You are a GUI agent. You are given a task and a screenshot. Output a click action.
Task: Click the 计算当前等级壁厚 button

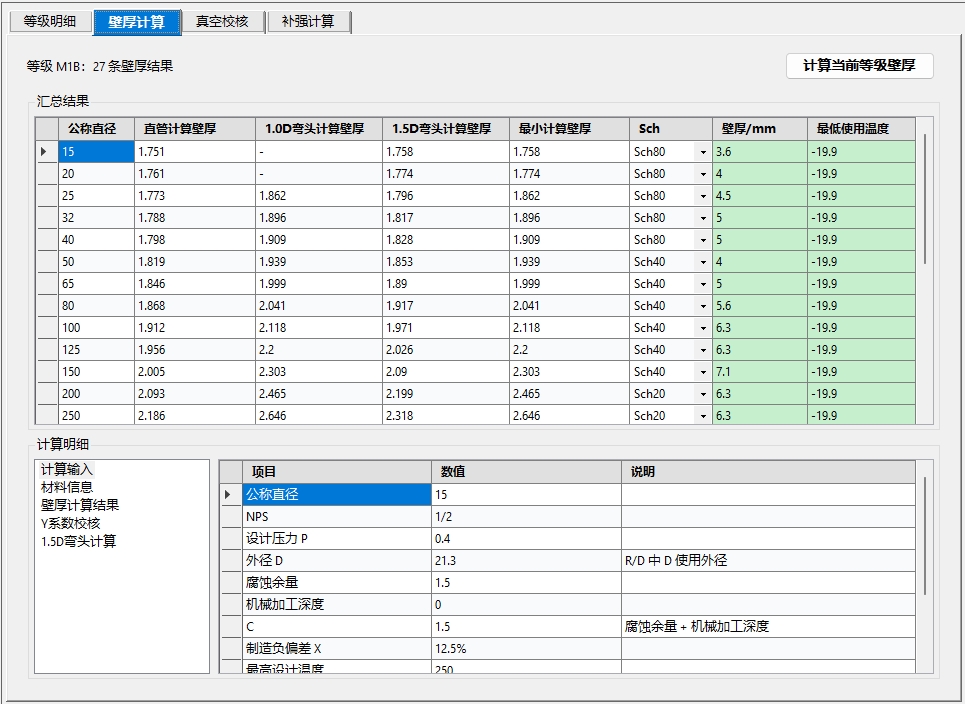coord(859,66)
